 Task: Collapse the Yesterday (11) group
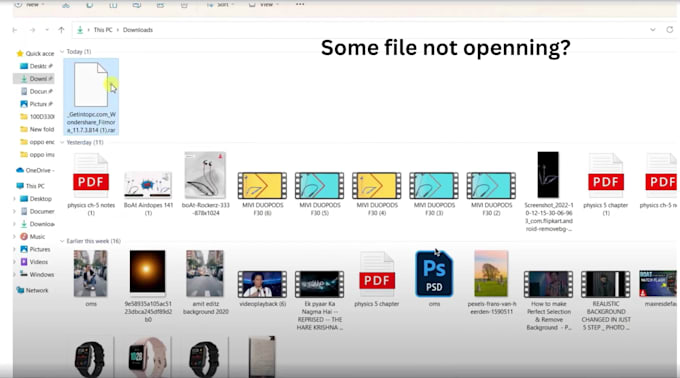62,142
